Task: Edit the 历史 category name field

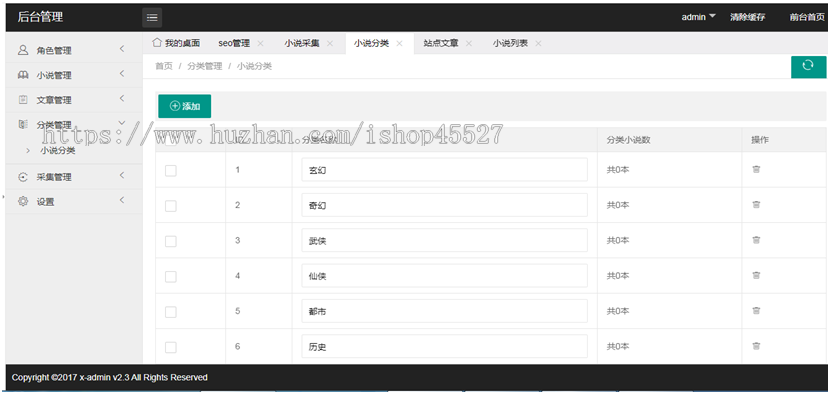Action: click(x=445, y=346)
